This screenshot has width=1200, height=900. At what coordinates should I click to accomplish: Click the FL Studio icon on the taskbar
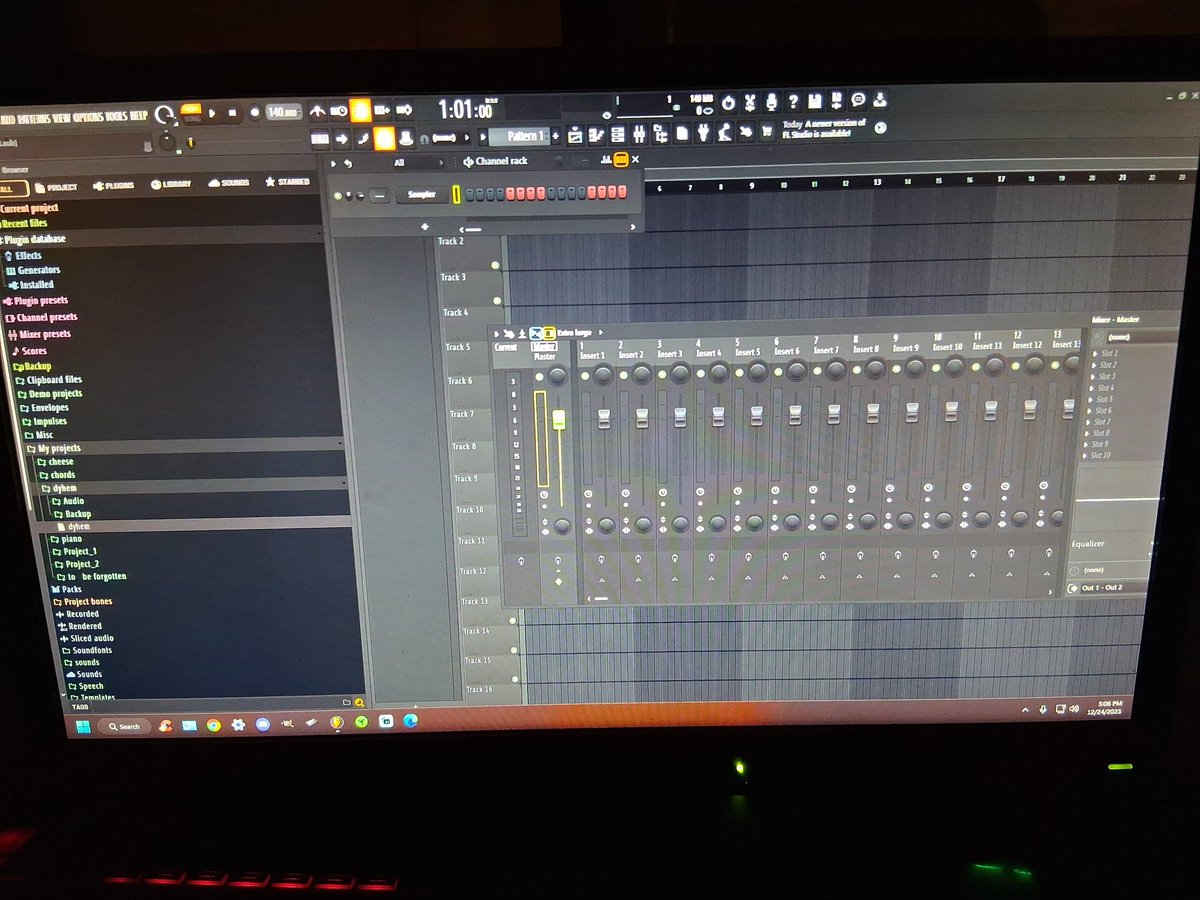pyautogui.click(x=337, y=722)
